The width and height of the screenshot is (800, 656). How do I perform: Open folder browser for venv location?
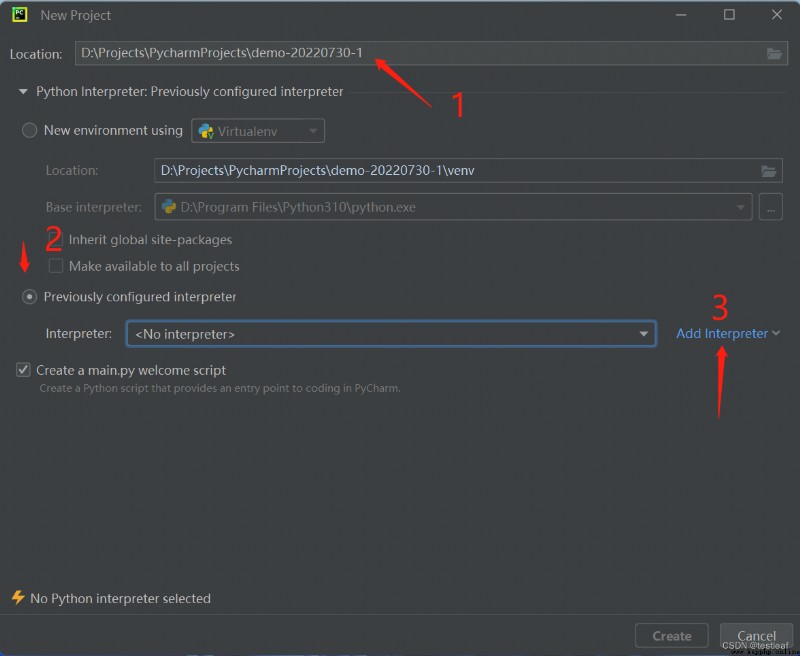tap(768, 171)
